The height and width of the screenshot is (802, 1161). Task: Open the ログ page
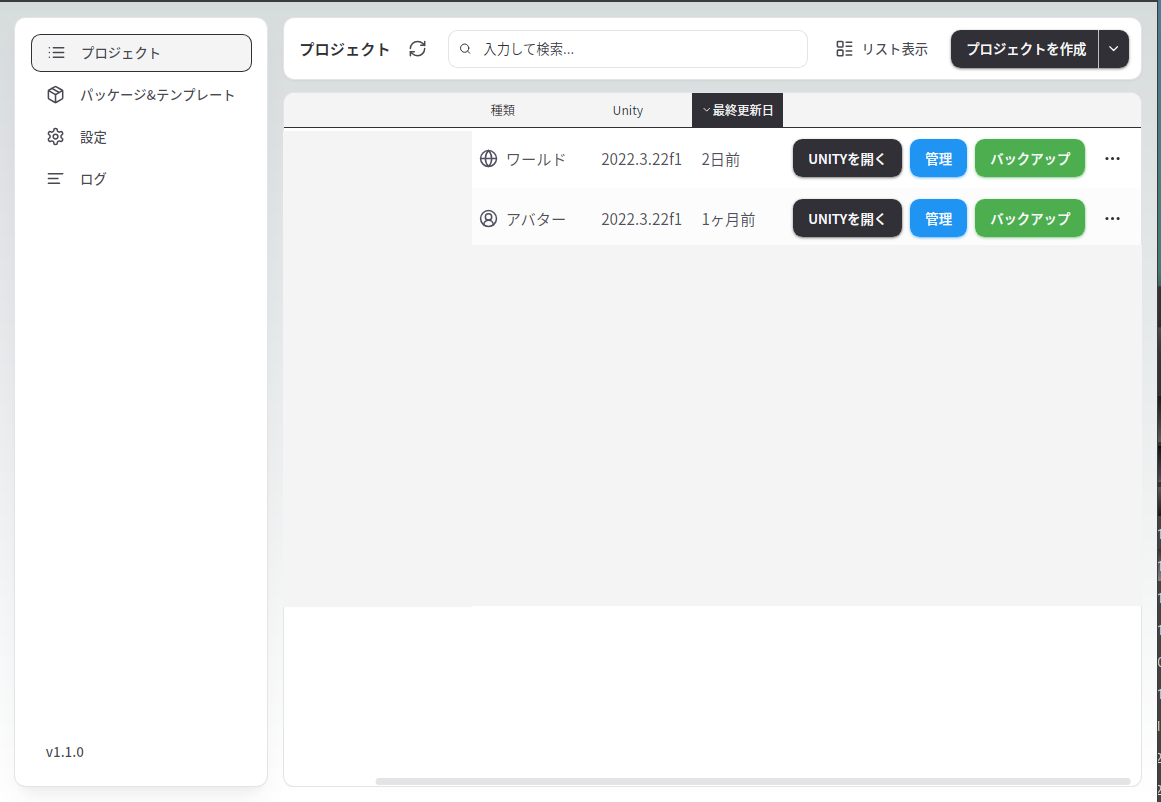[141, 178]
